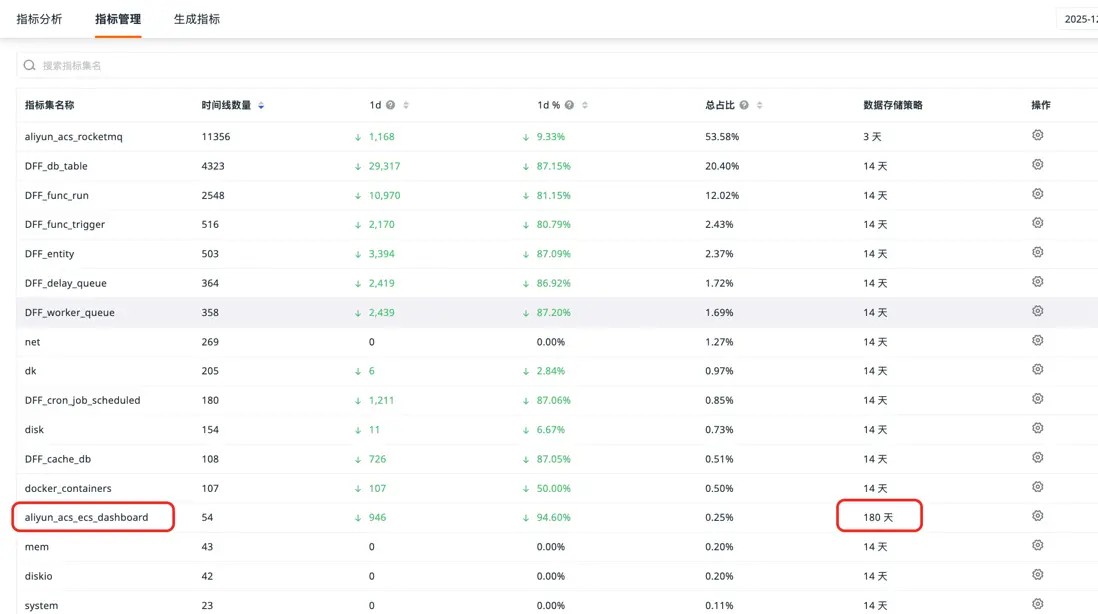Show help tooltip icon beside 1d column

coord(390,105)
